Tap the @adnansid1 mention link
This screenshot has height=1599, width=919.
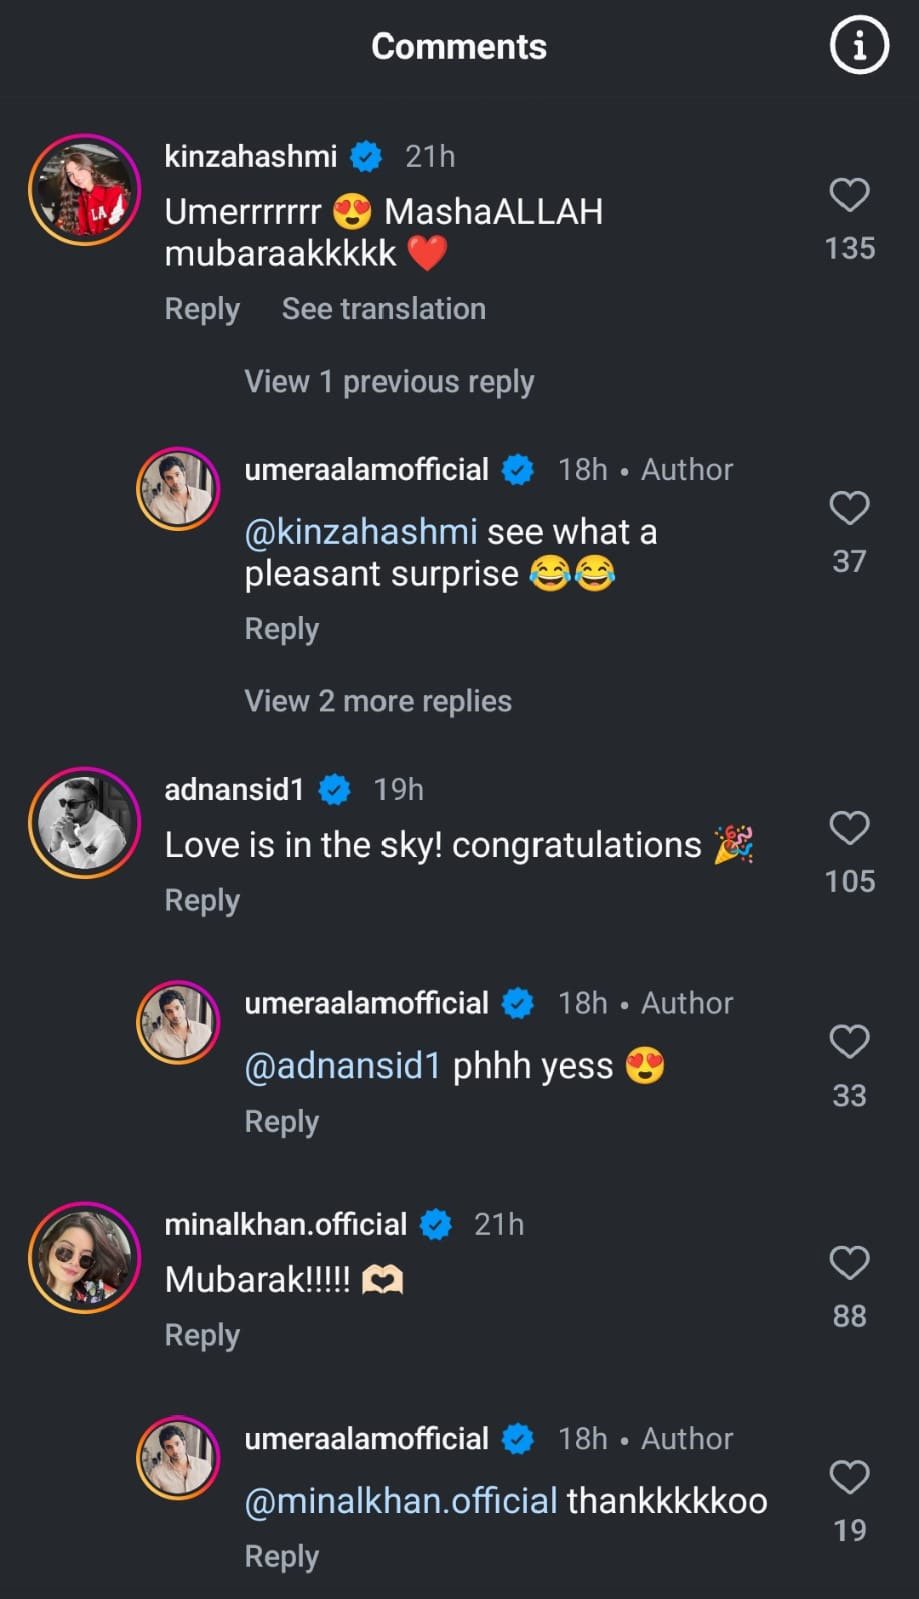[x=343, y=1066]
